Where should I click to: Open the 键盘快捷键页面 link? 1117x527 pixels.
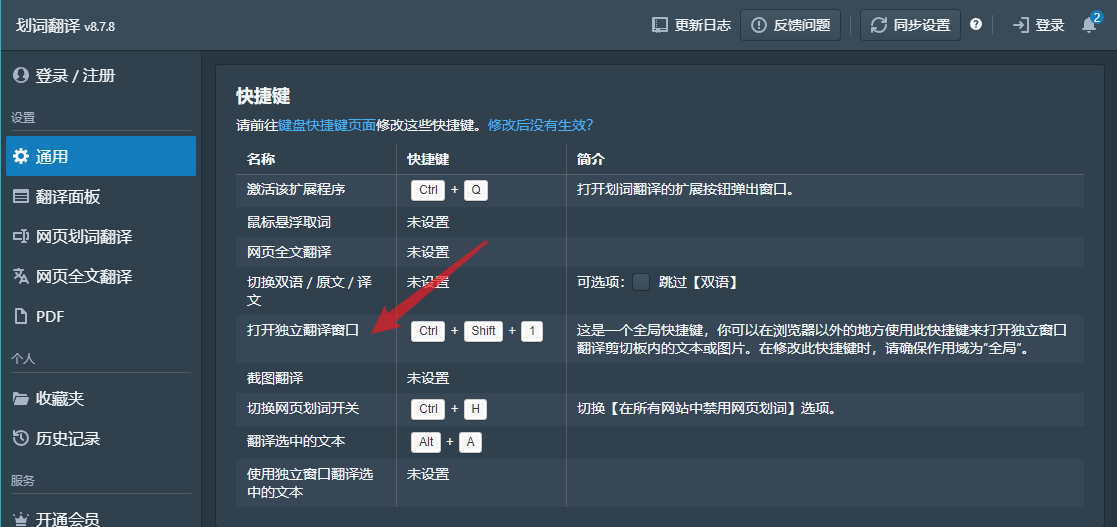326,125
